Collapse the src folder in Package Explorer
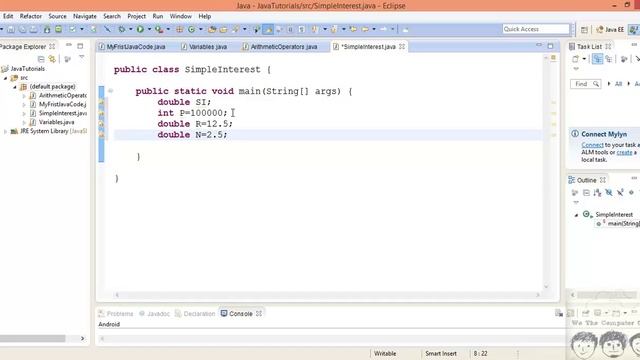This screenshot has width=640, height=360. [5, 78]
